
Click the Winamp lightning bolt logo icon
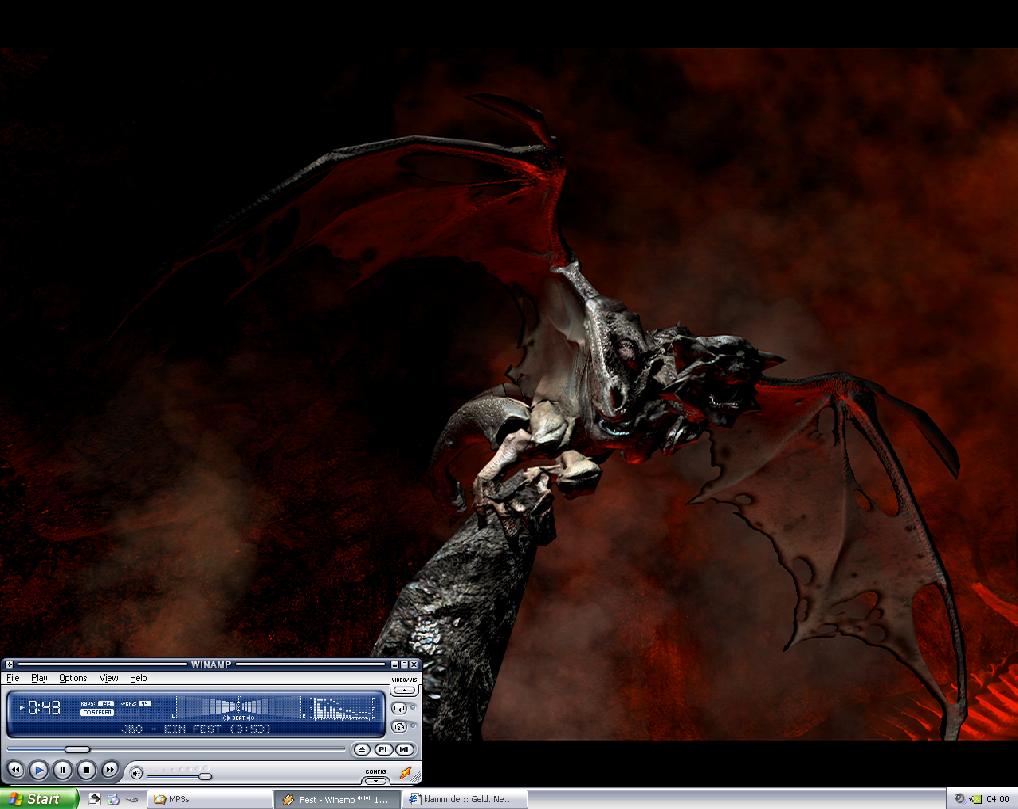[406, 773]
